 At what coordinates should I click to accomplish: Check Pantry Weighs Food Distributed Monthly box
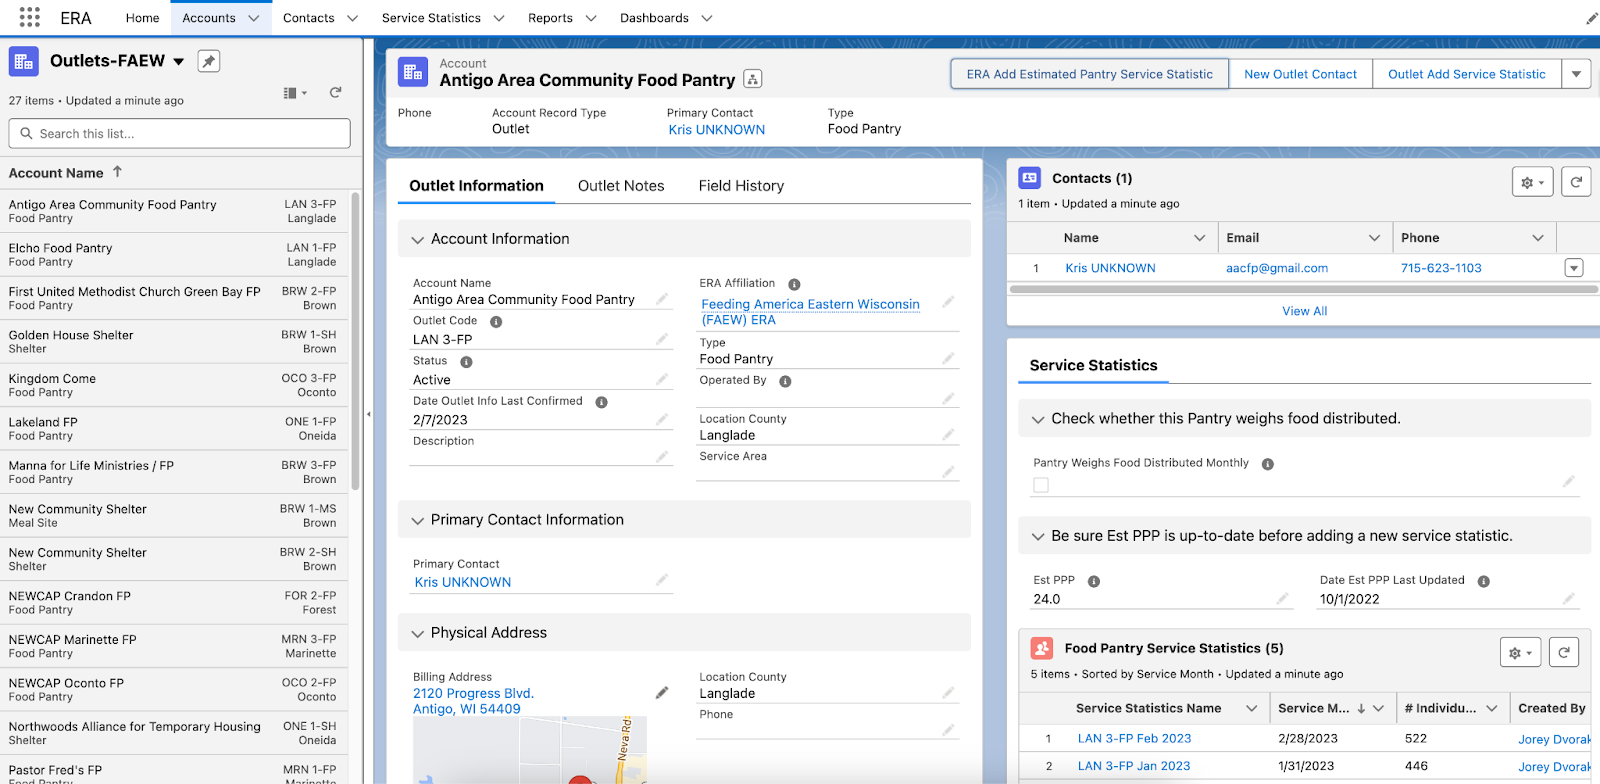1041,485
